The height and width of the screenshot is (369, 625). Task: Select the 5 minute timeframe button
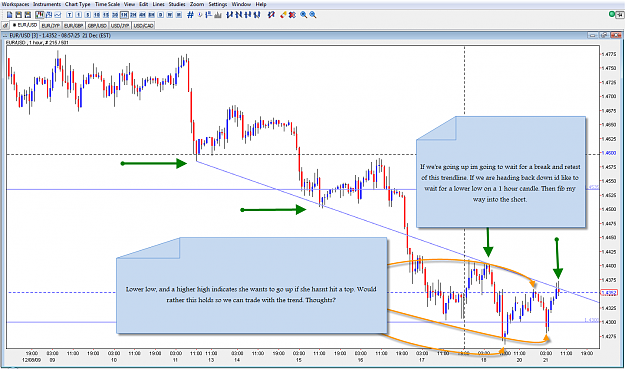coord(88,15)
